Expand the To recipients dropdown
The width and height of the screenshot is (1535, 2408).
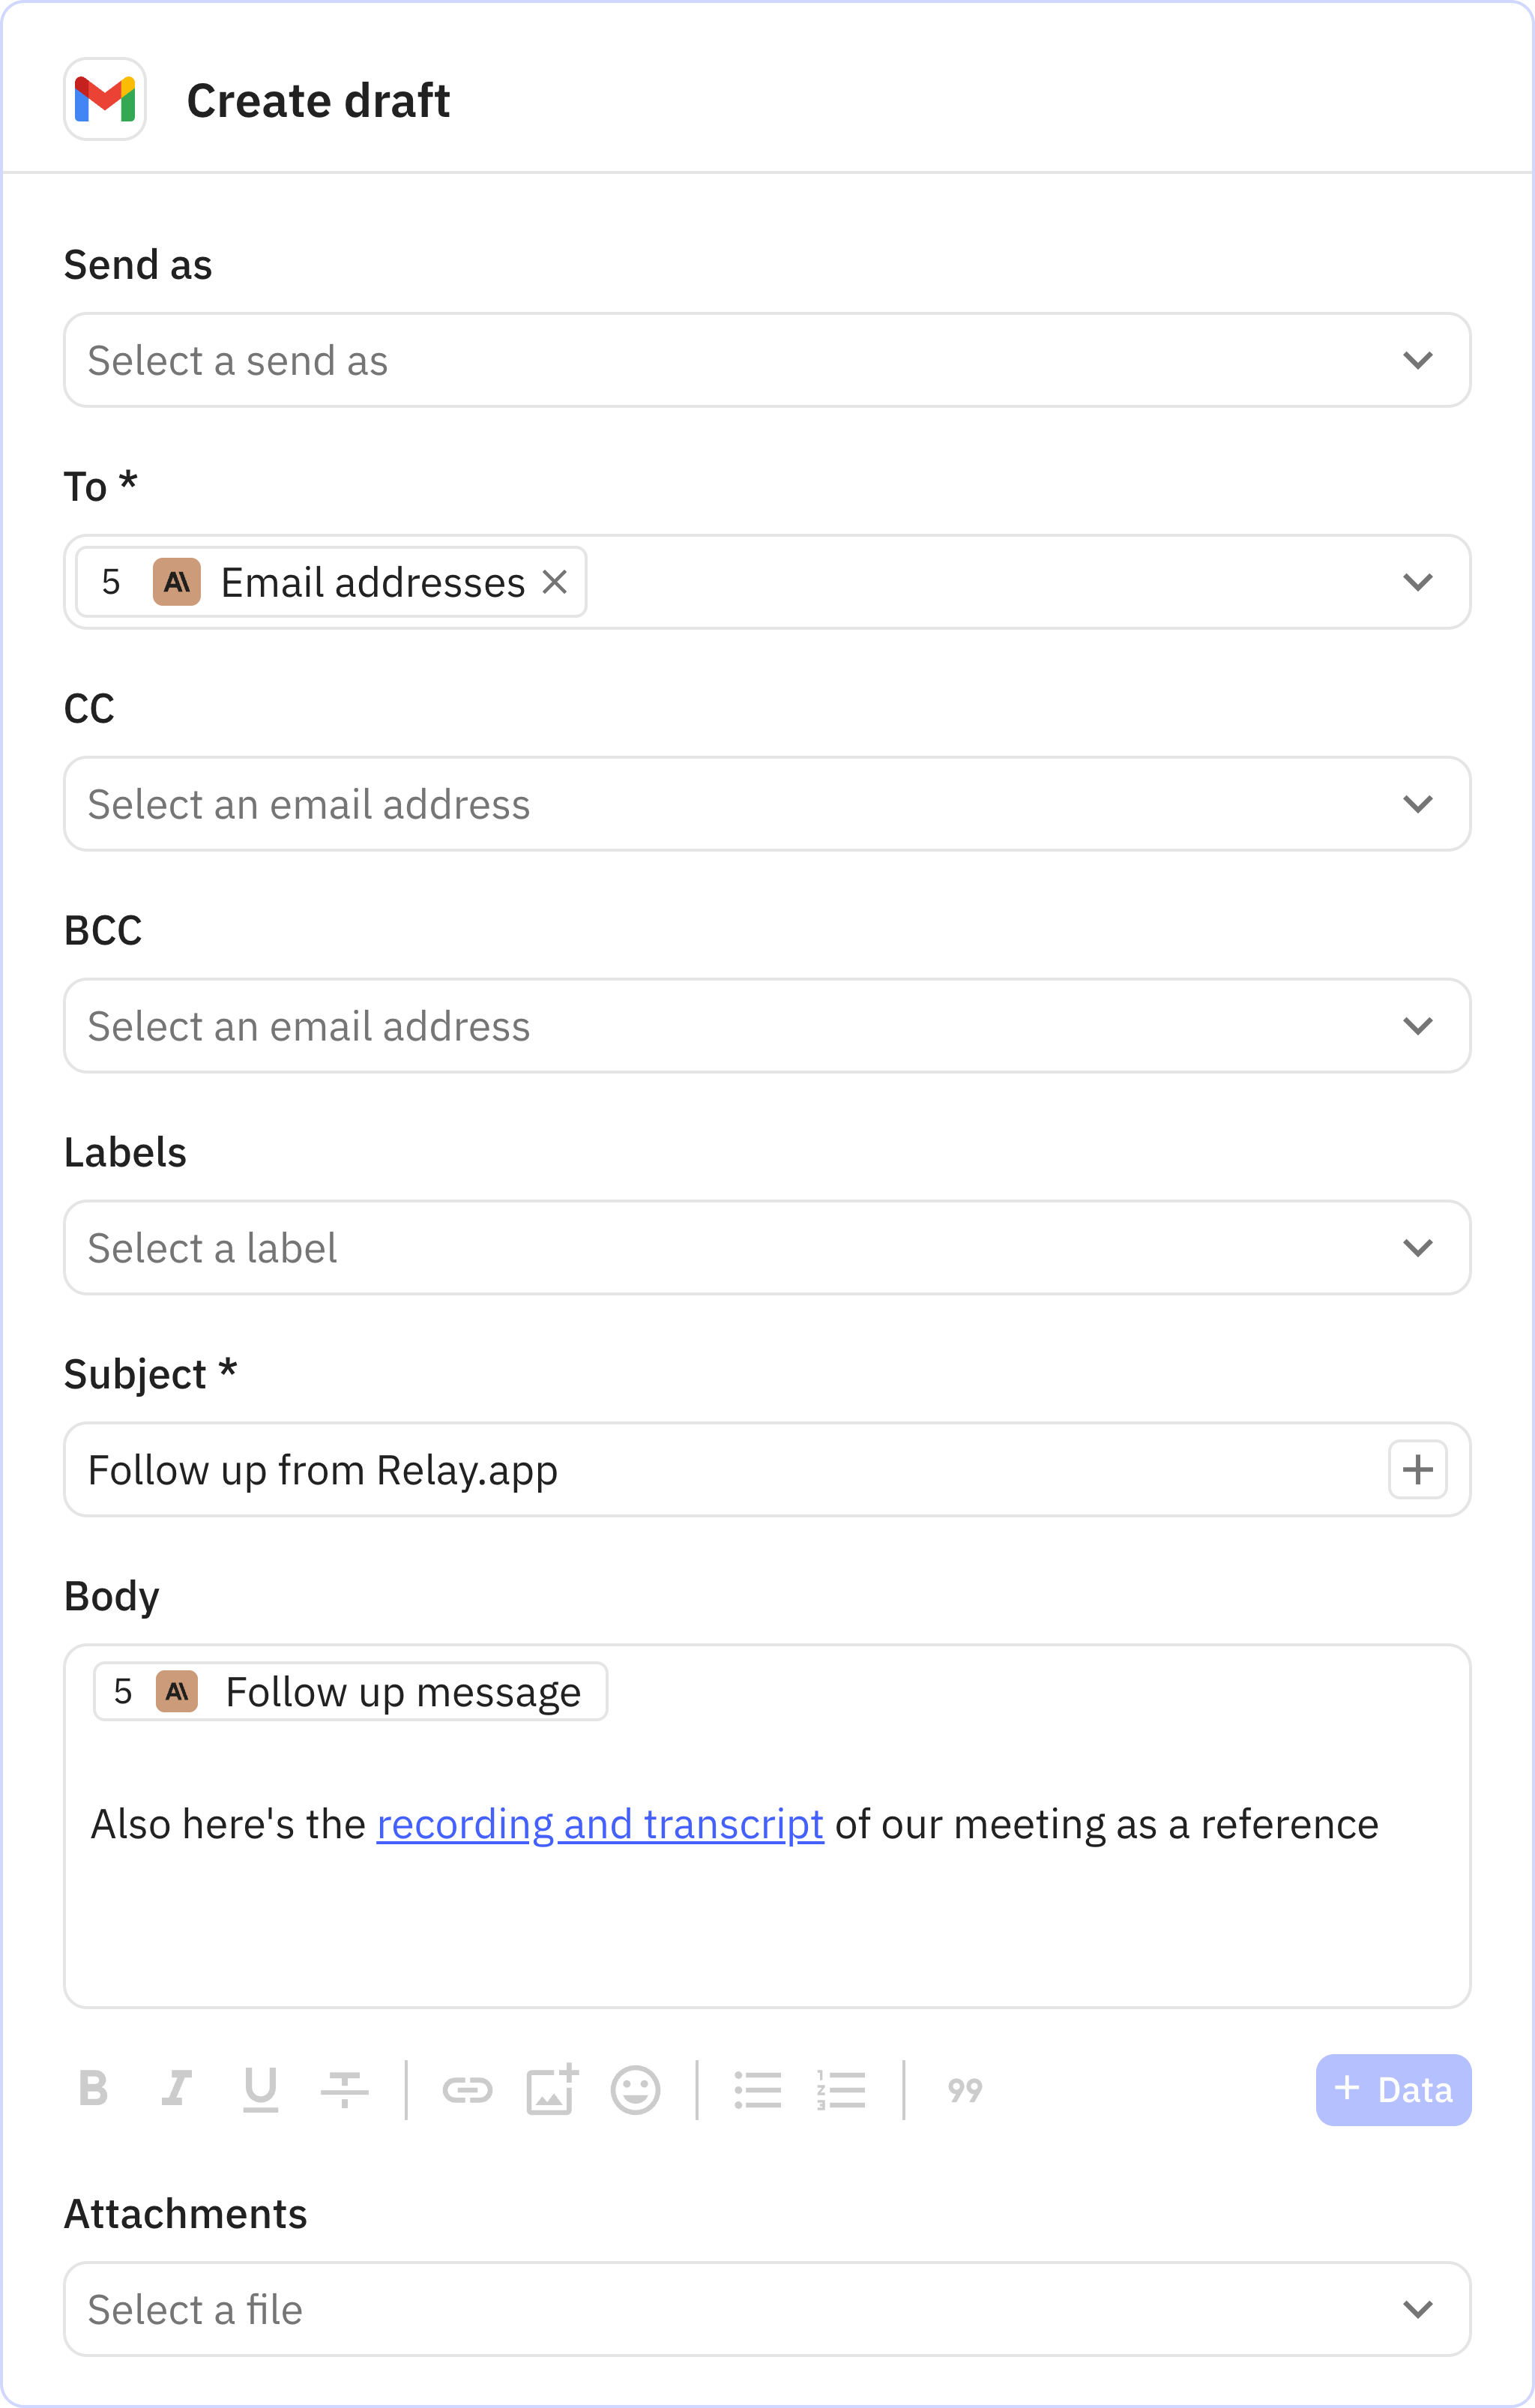[x=1418, y=582]
